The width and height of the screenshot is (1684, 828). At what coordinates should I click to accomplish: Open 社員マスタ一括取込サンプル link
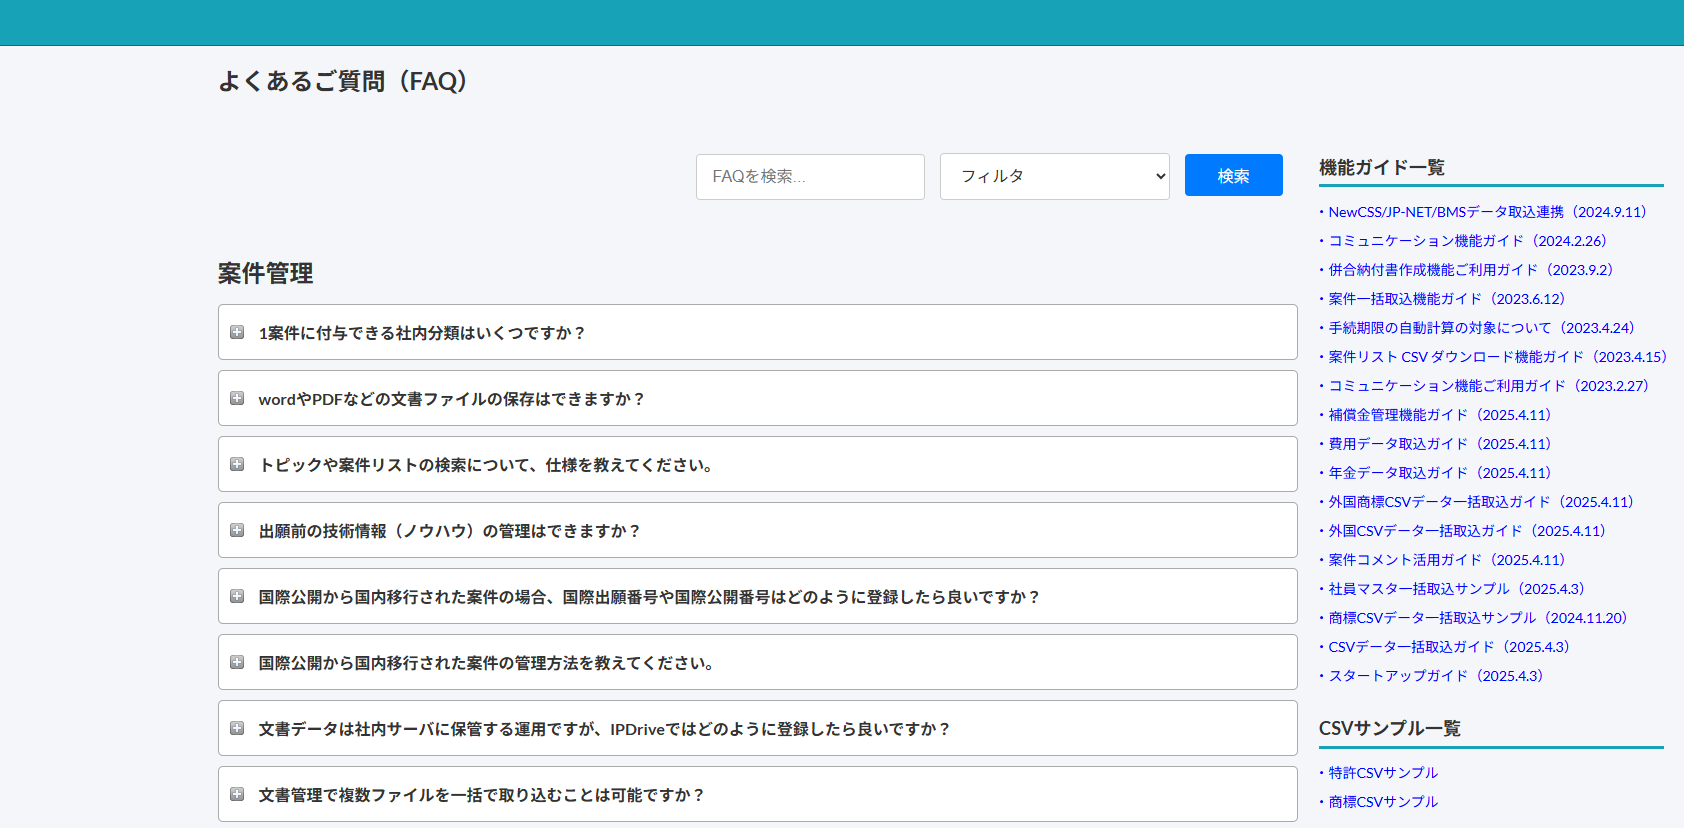[x=1457, y=589]
